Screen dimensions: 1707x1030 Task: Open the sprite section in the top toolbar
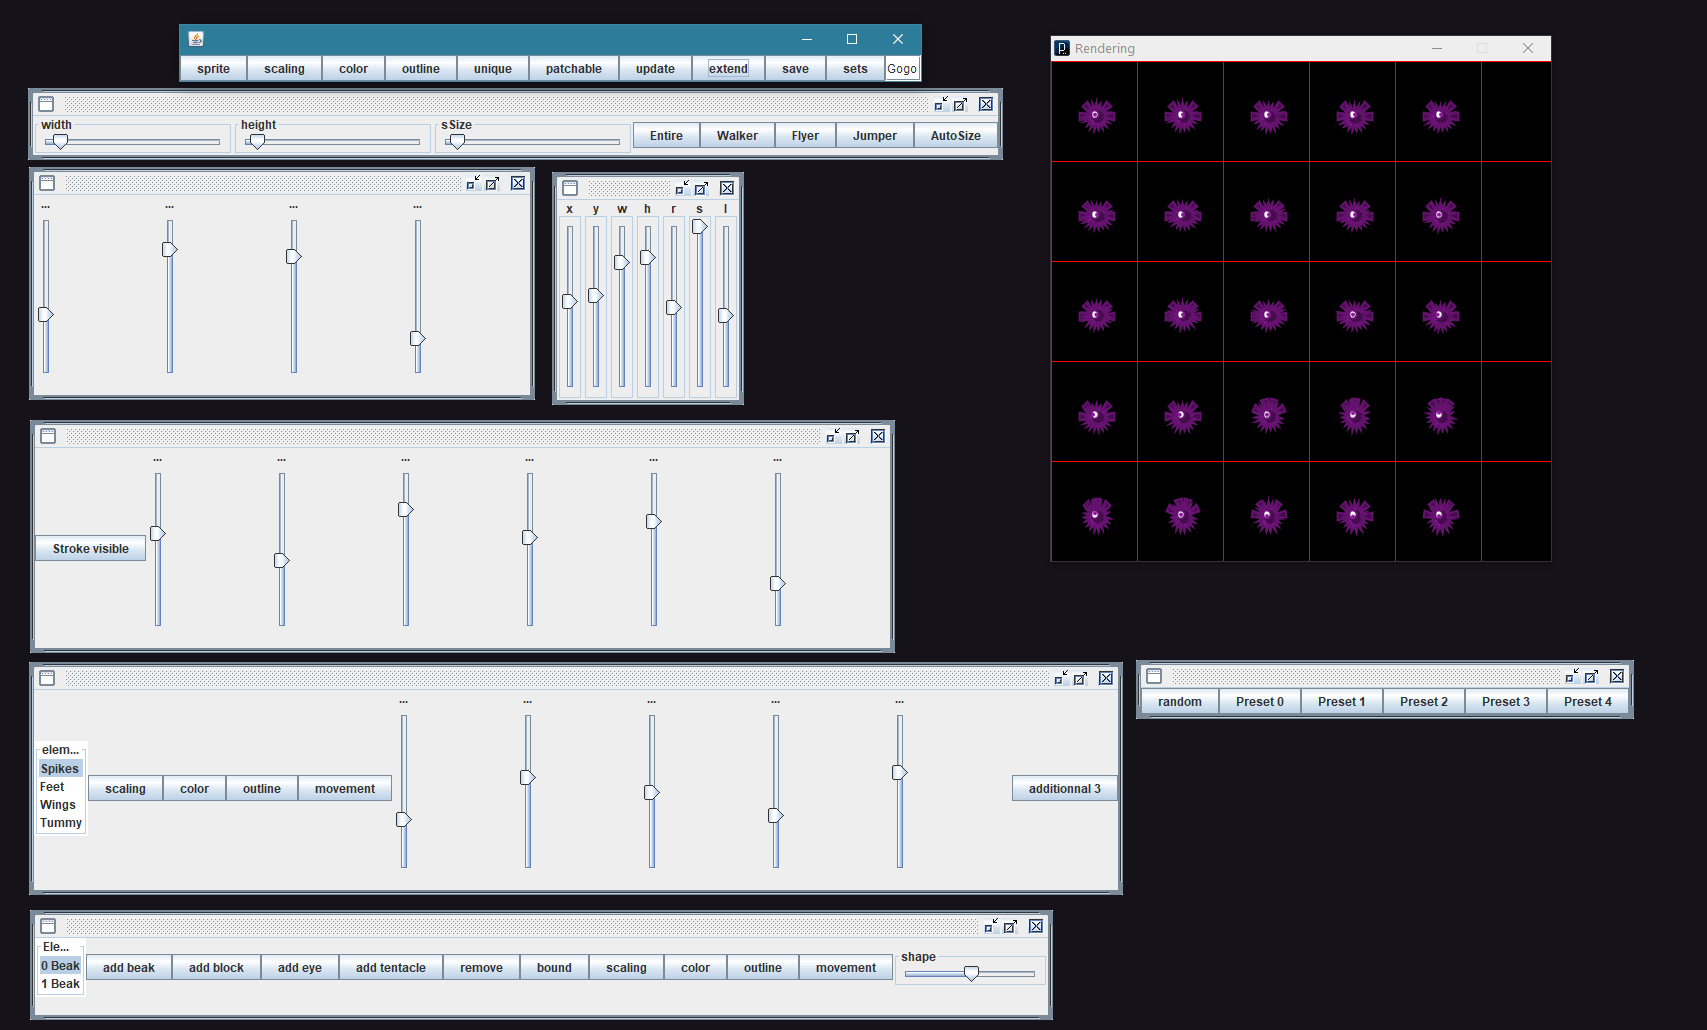pos(213,69)
